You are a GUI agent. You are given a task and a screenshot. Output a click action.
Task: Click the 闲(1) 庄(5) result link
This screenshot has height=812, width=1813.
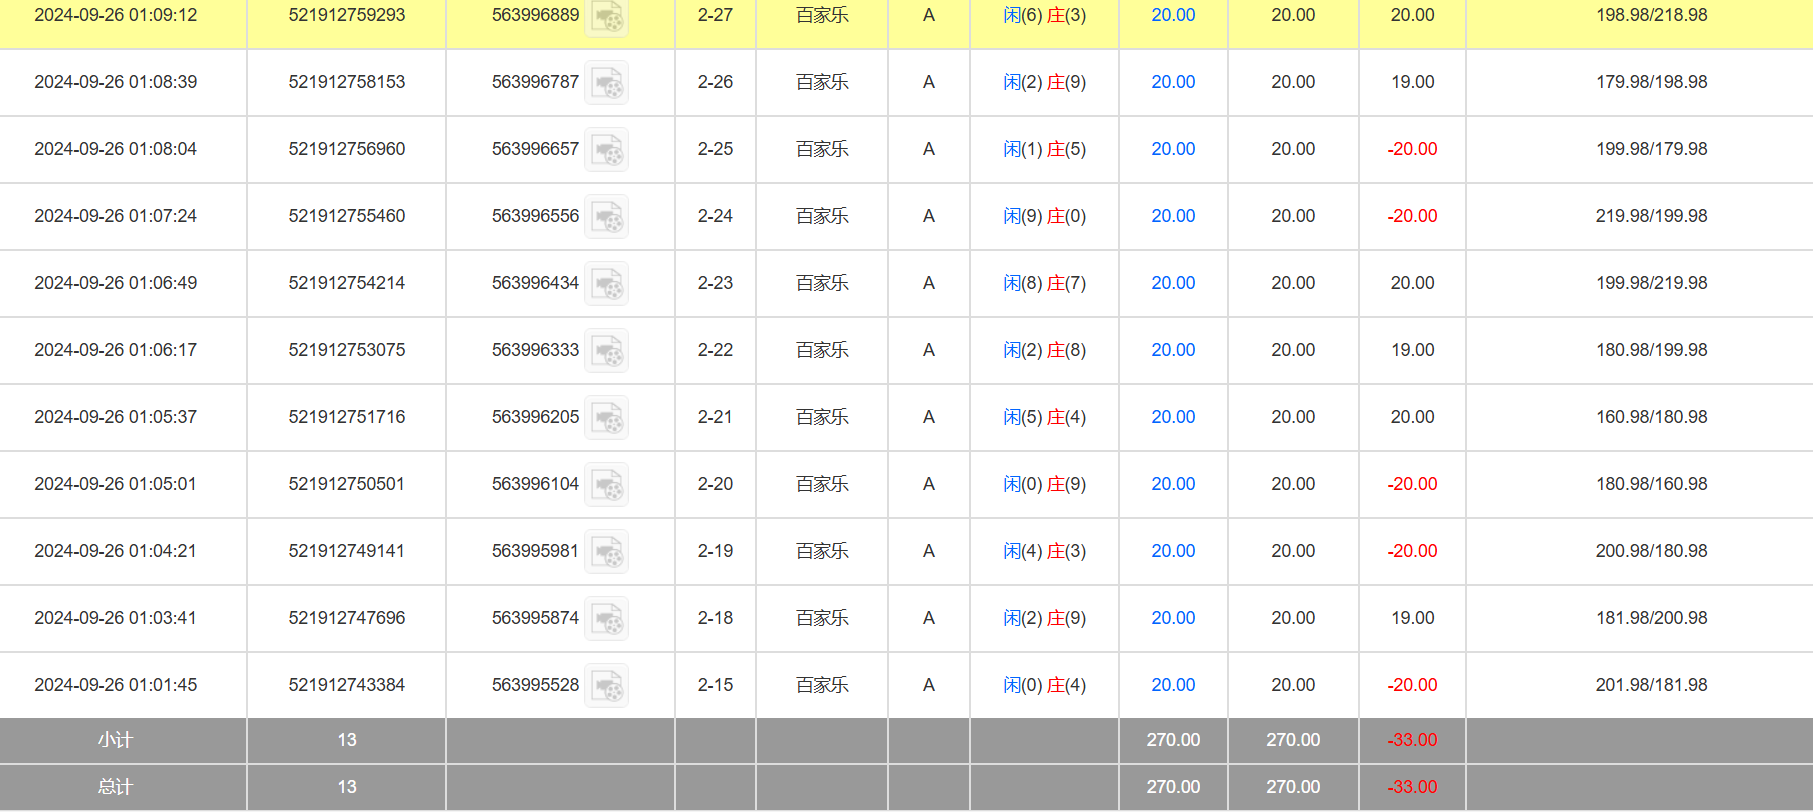point(1044,149)
